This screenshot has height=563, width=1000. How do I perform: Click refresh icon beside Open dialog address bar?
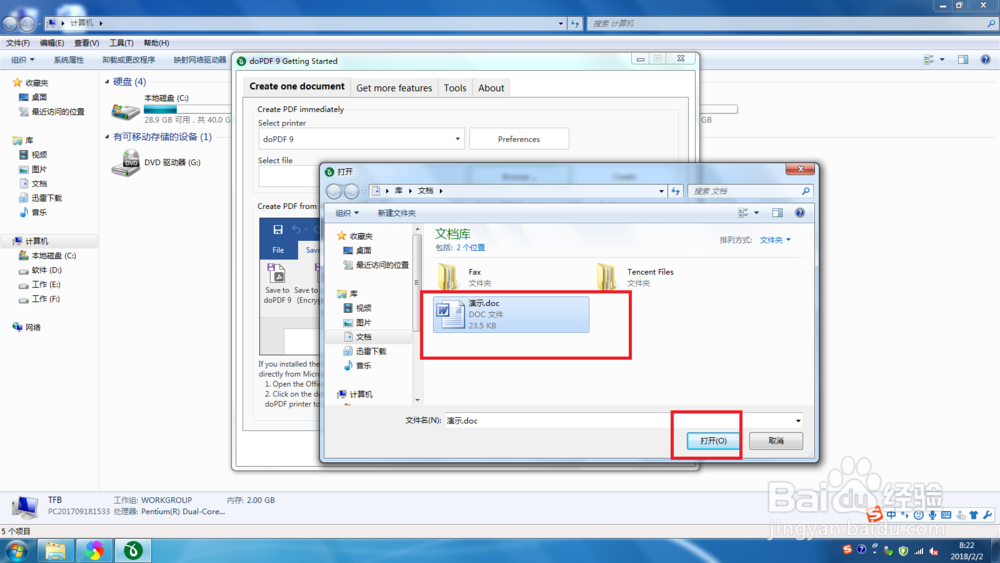(676, 191)
